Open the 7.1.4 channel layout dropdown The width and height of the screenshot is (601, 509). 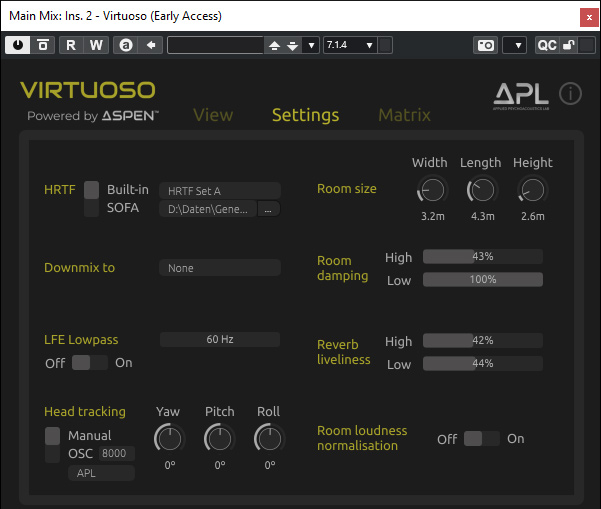point(350,45)
